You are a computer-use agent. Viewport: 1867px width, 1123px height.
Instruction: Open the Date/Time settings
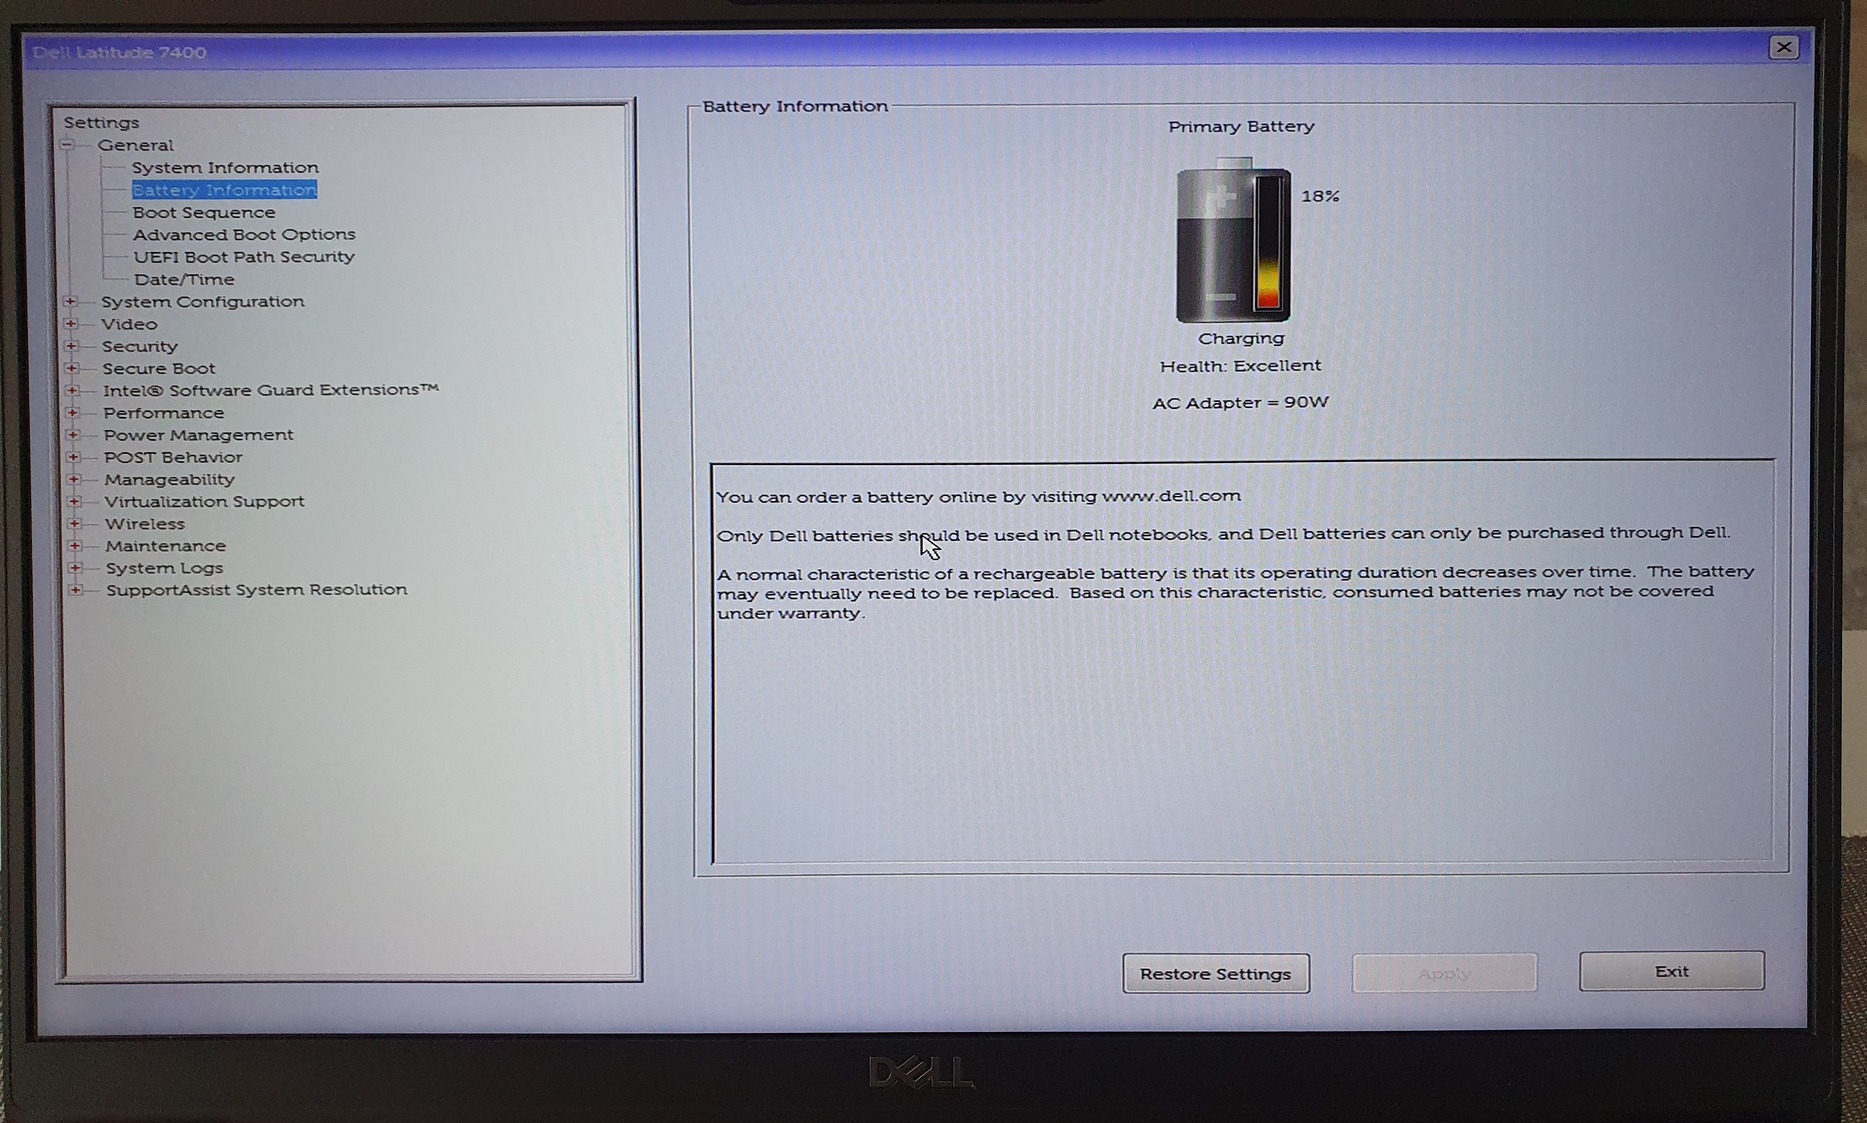tap(184, 279)
